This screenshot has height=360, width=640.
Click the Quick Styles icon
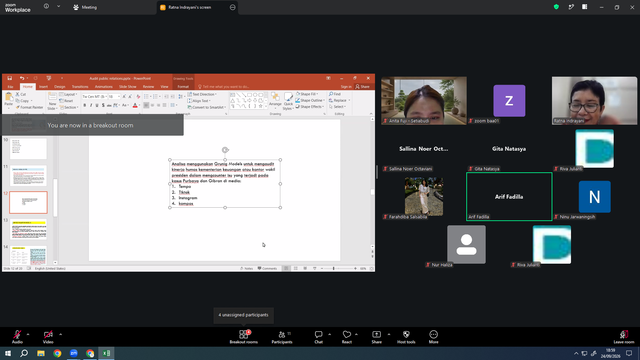point(288,101)
